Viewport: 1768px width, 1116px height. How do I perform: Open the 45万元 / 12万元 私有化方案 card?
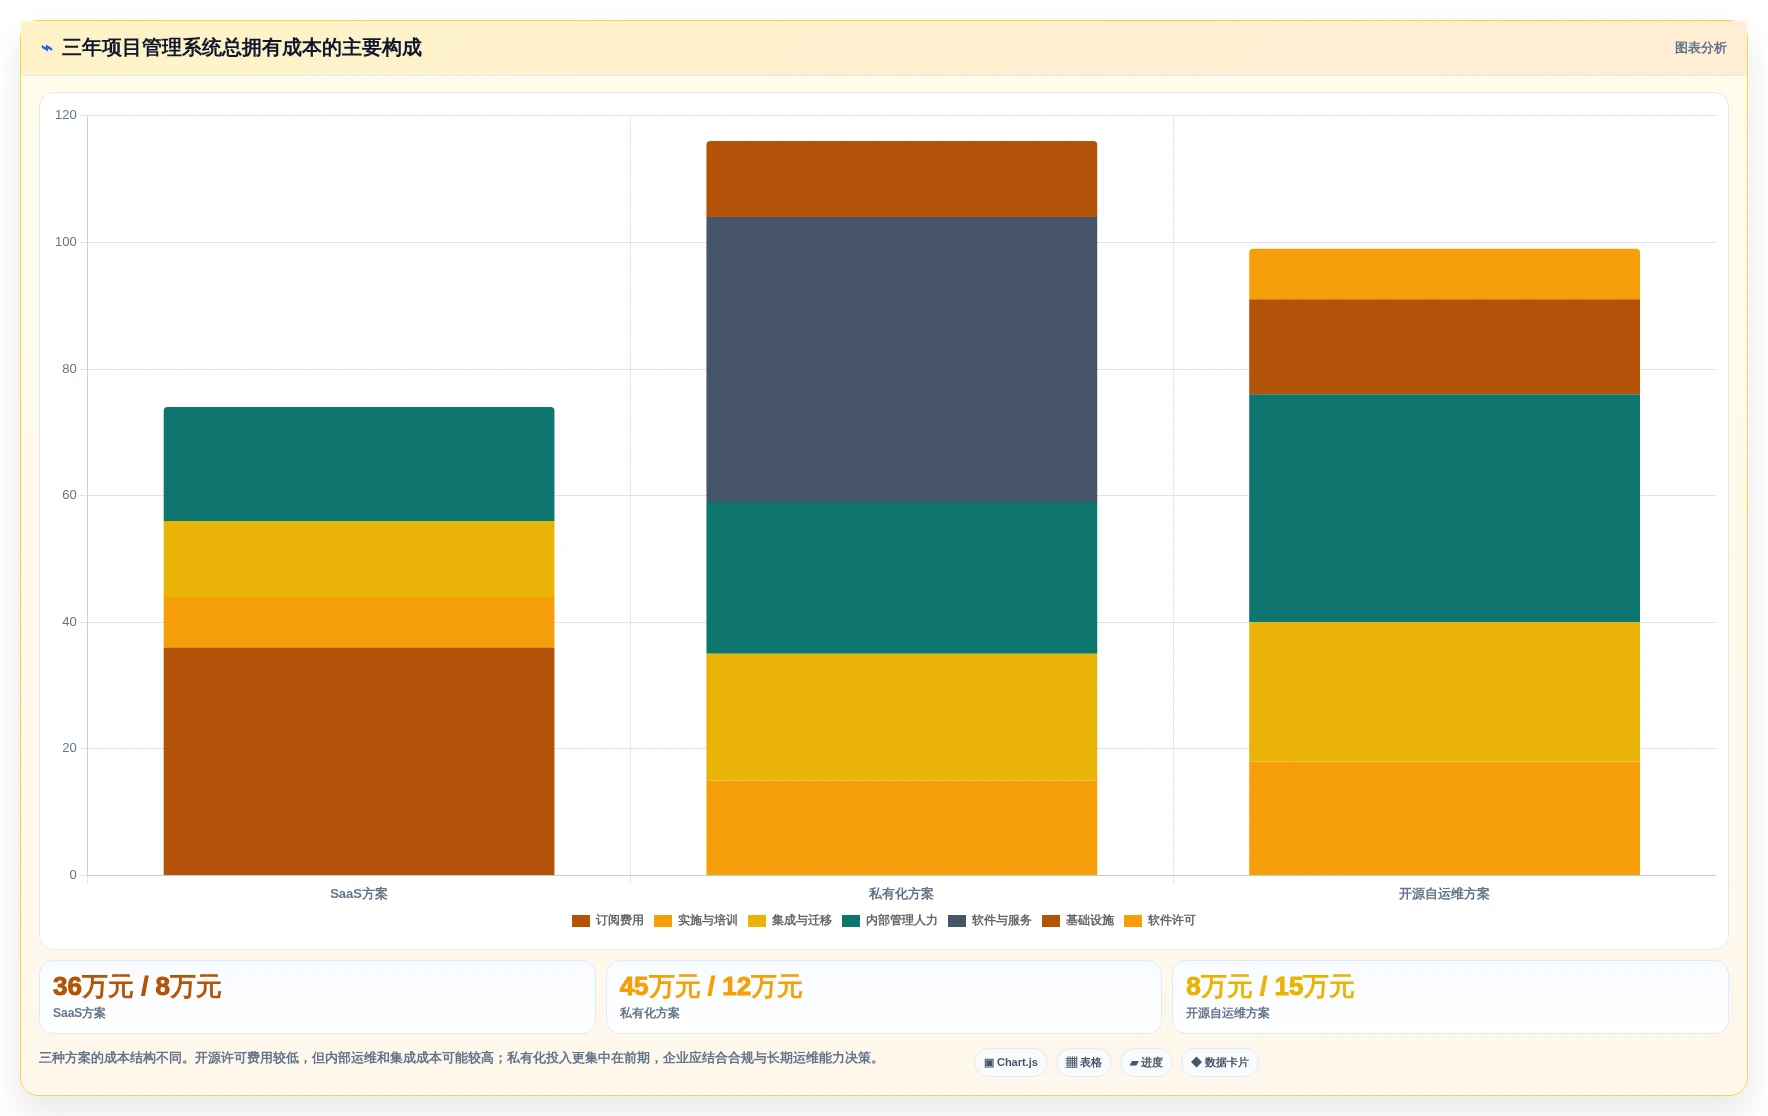coord(884,997)
